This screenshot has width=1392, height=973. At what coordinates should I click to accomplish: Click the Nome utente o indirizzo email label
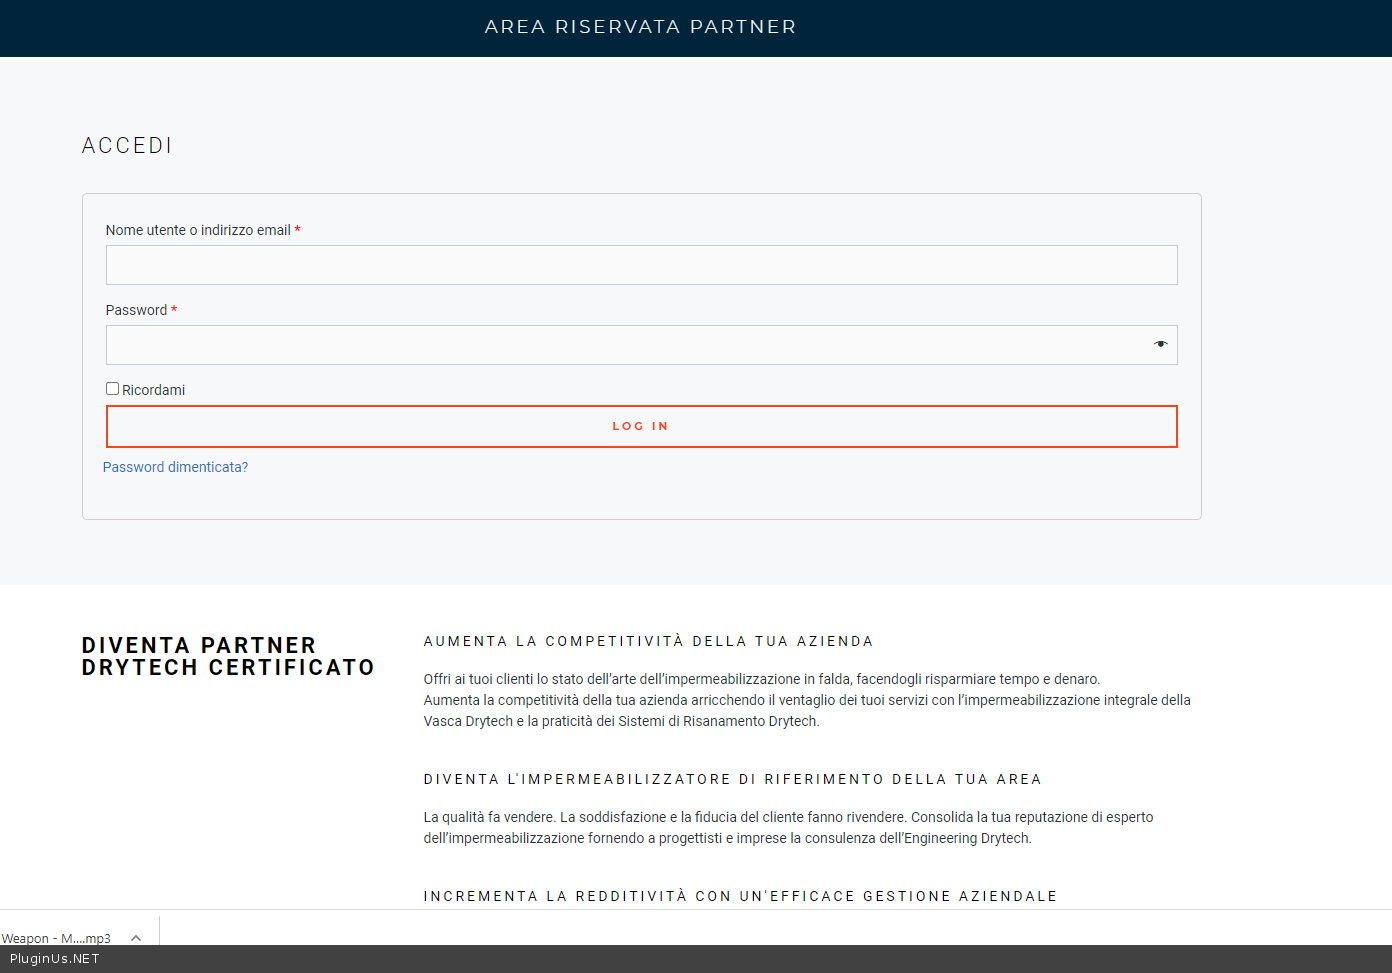coord(198,230)
